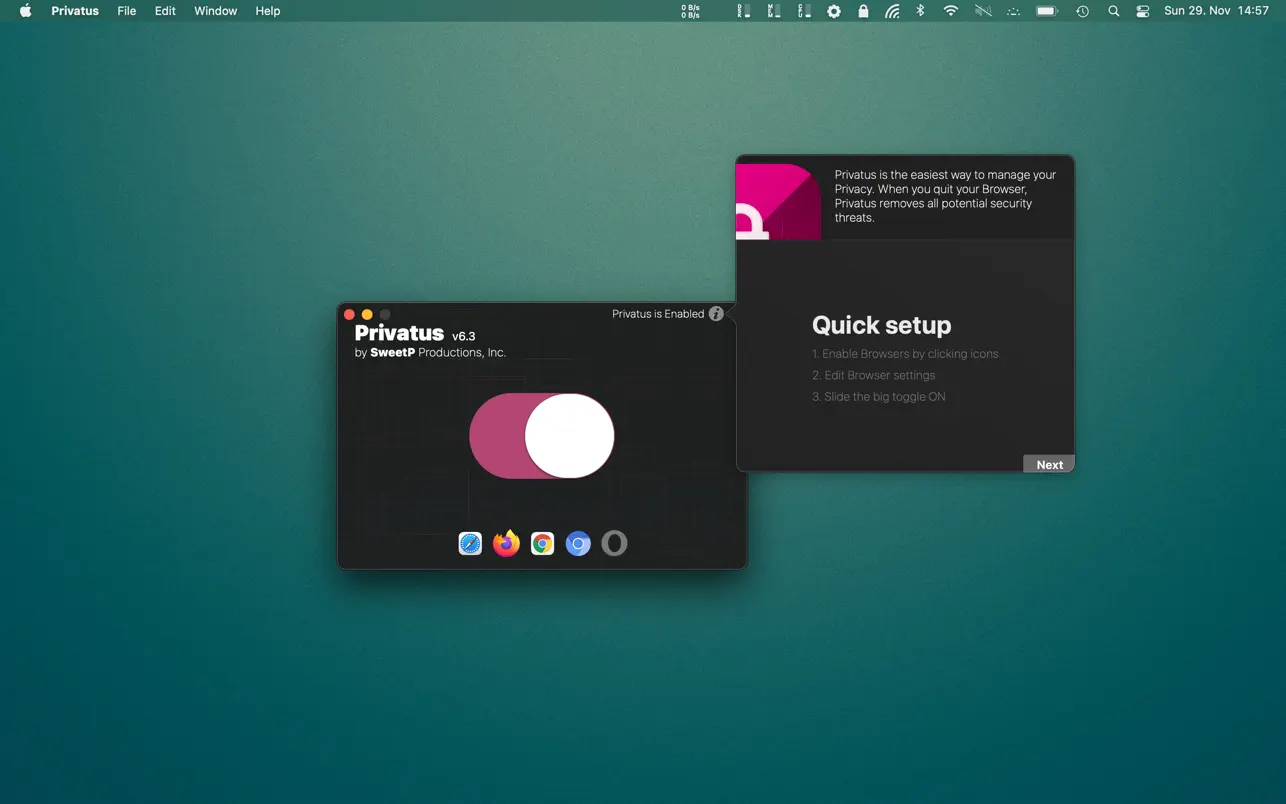Screen dimensions: 1286x804
Task: Click the muted volume icon in menu bar
Action: click(983, 11)
